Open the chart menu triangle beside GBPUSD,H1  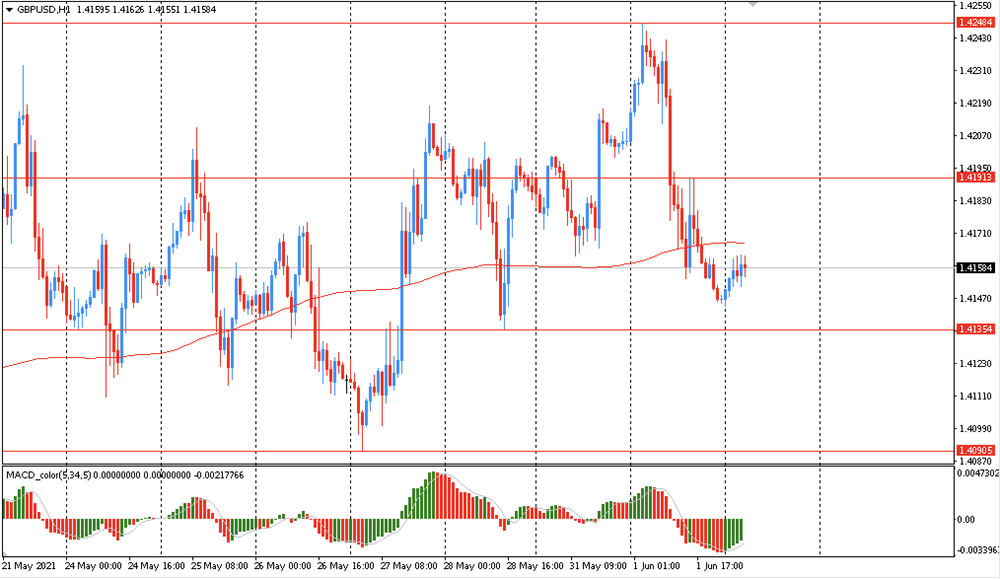(9, 10)
